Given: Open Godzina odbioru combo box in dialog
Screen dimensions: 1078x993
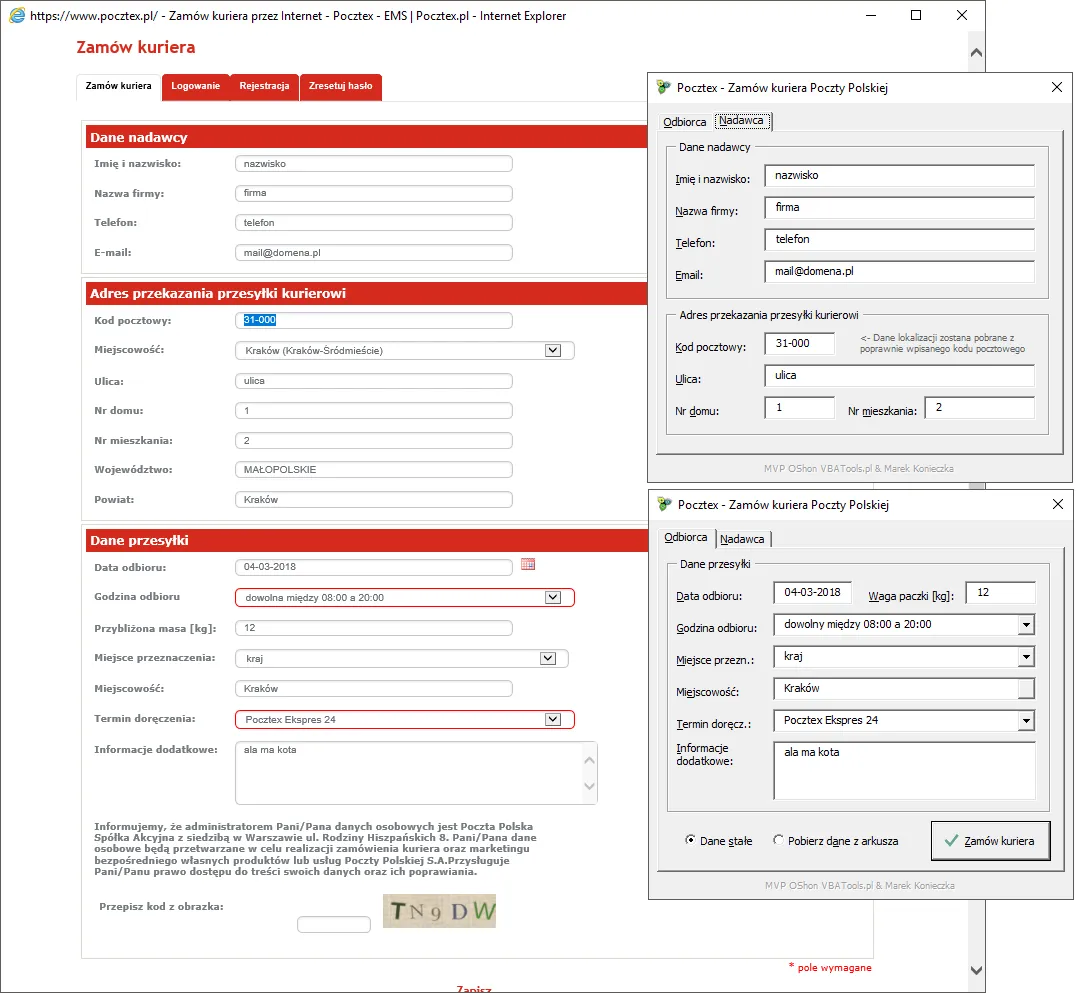Looking at the screenshot, I should point(1026,624).
